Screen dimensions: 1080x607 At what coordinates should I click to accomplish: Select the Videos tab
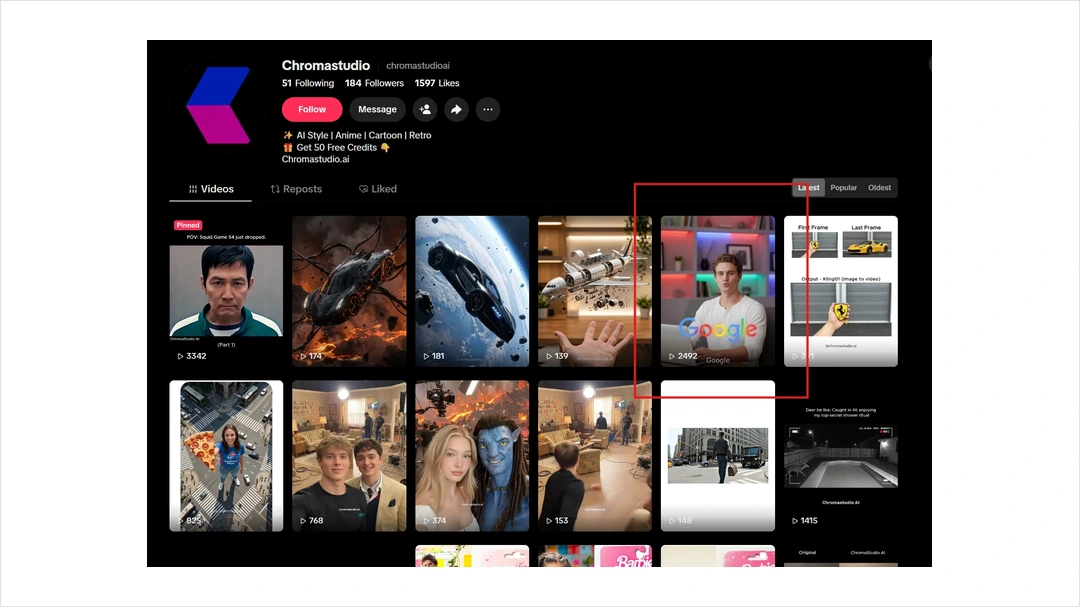click(211, 189)
